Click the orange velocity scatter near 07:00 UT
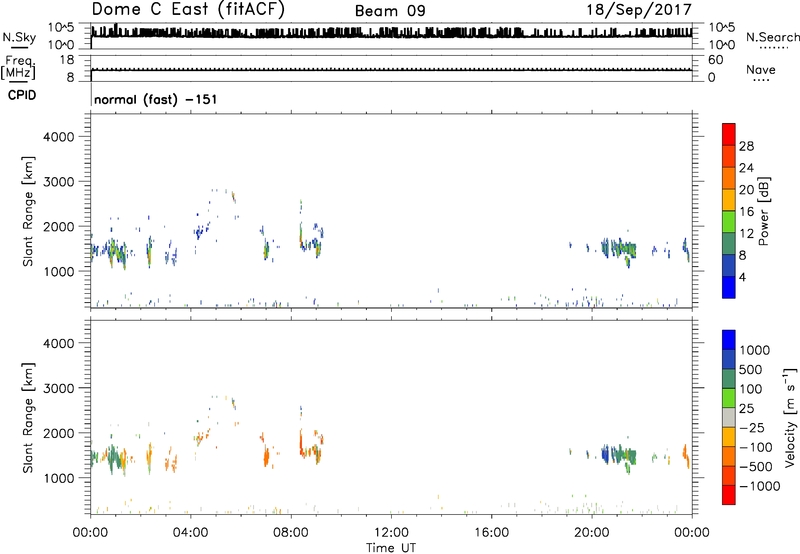Image resolution: width=800 pixels, height=554 pixels. [x=266, y=456]
